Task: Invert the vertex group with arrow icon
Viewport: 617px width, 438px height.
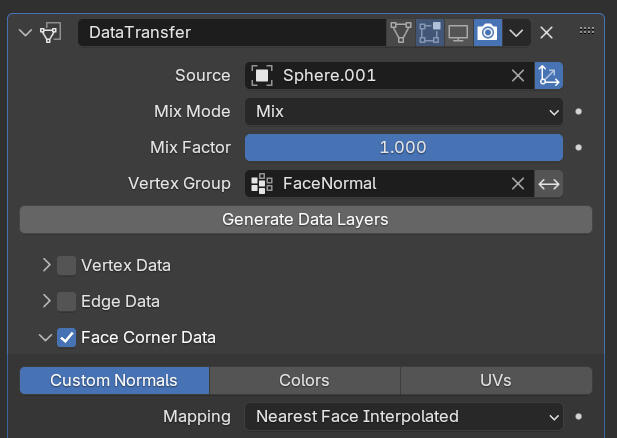Action: tap(549, 183)
